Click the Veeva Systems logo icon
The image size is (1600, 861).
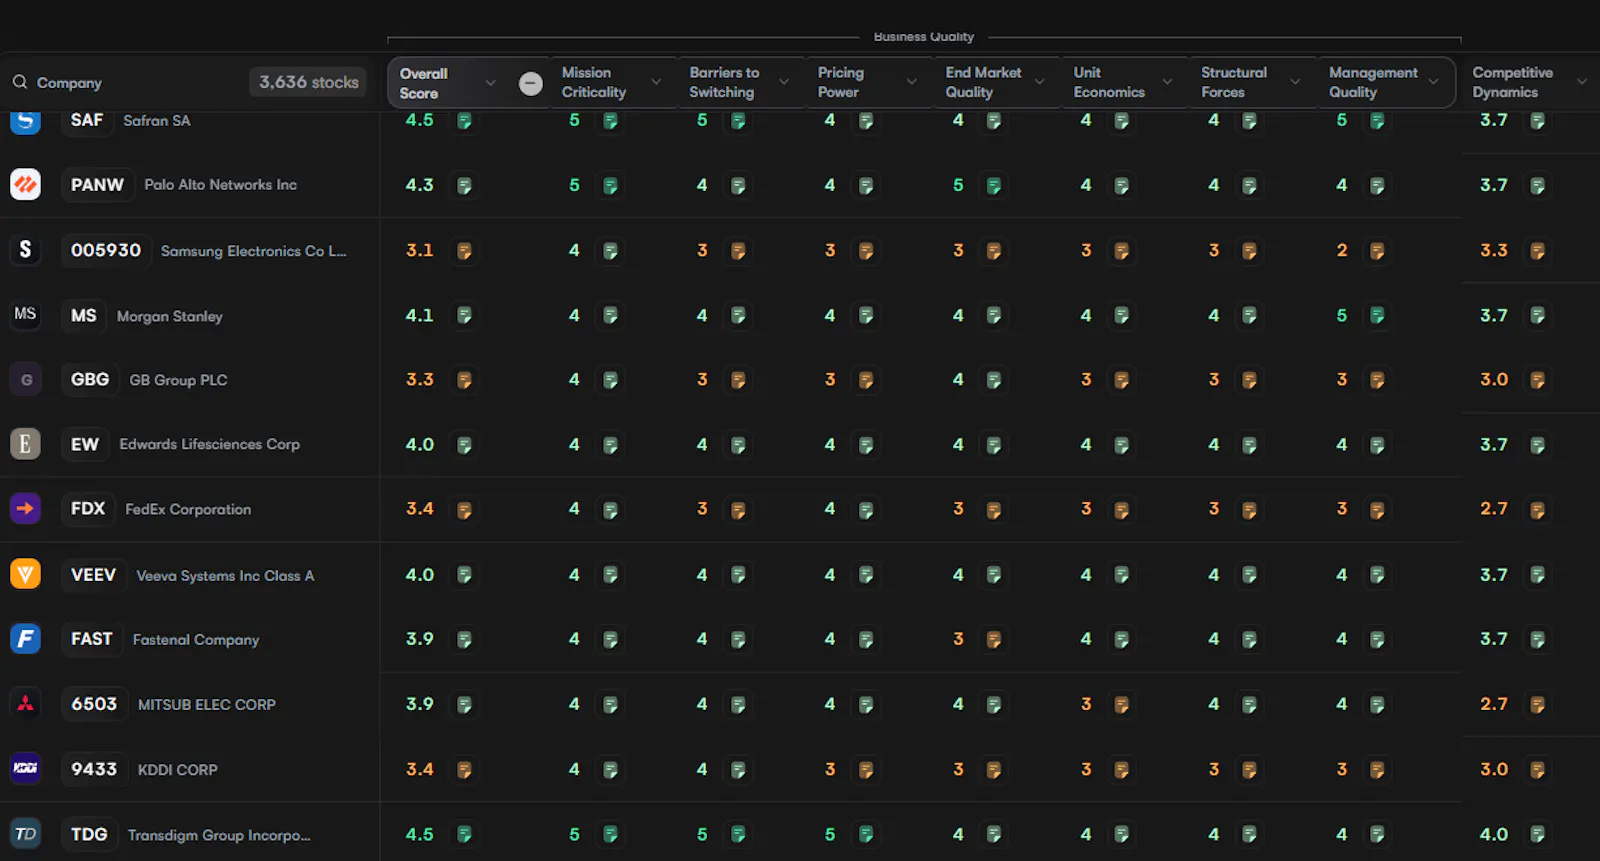(25, 574)
